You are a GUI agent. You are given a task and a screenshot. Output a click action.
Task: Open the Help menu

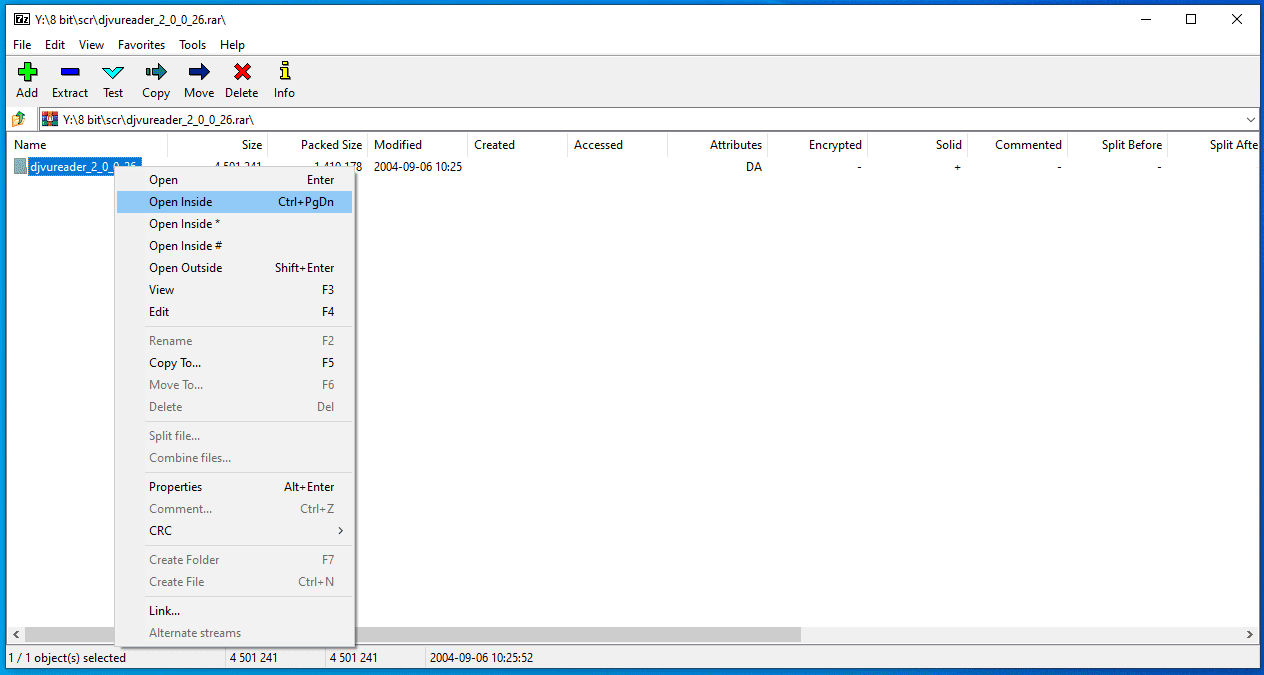232,45
